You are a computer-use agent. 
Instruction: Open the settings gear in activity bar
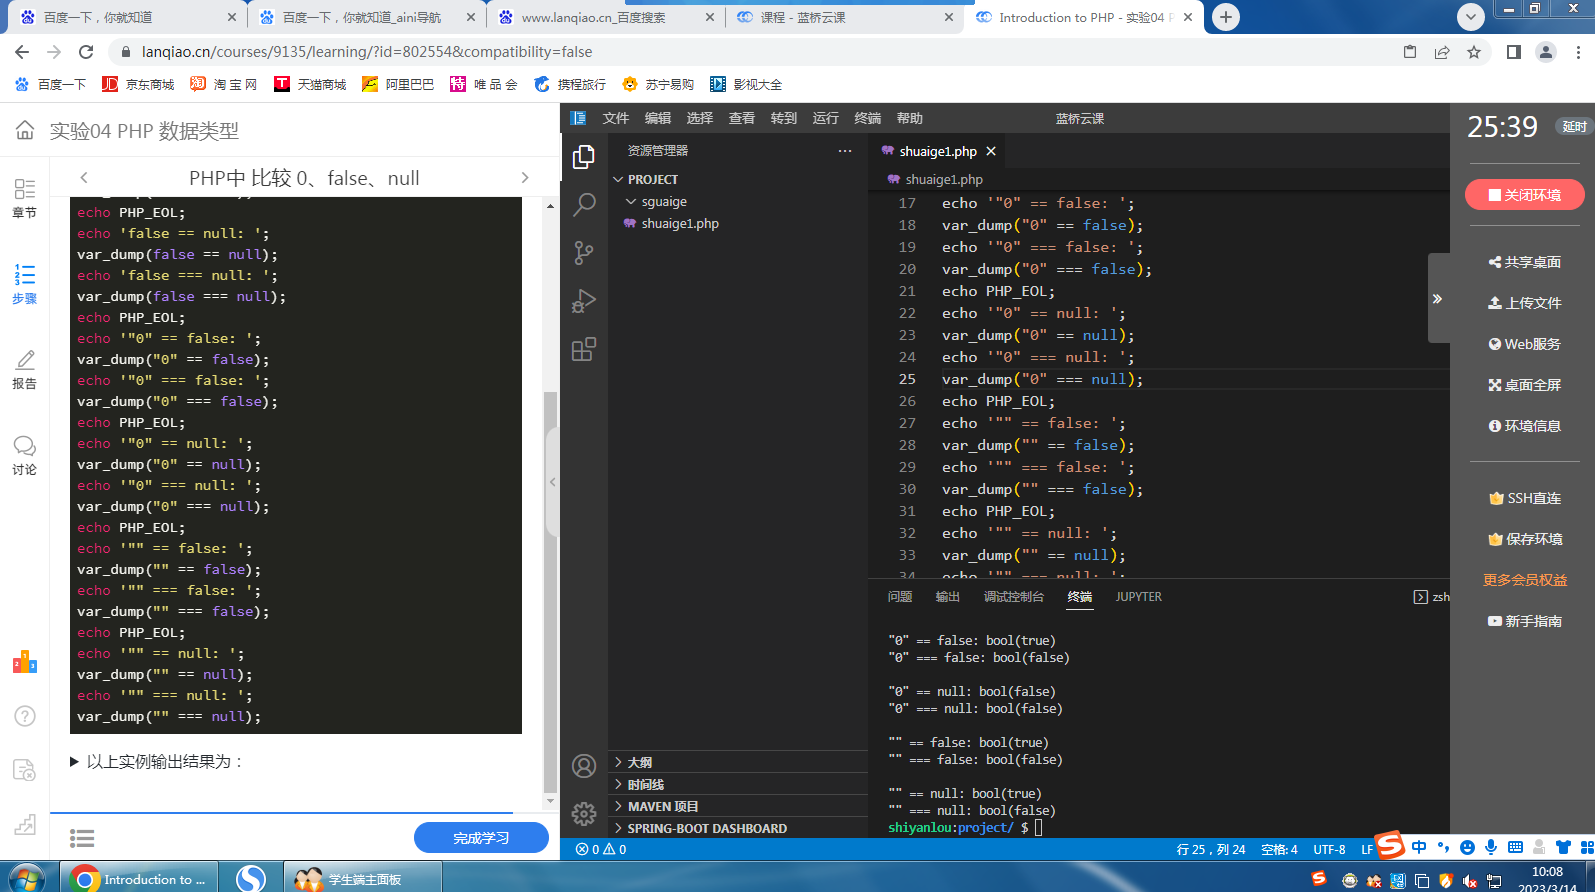(584, 814)
